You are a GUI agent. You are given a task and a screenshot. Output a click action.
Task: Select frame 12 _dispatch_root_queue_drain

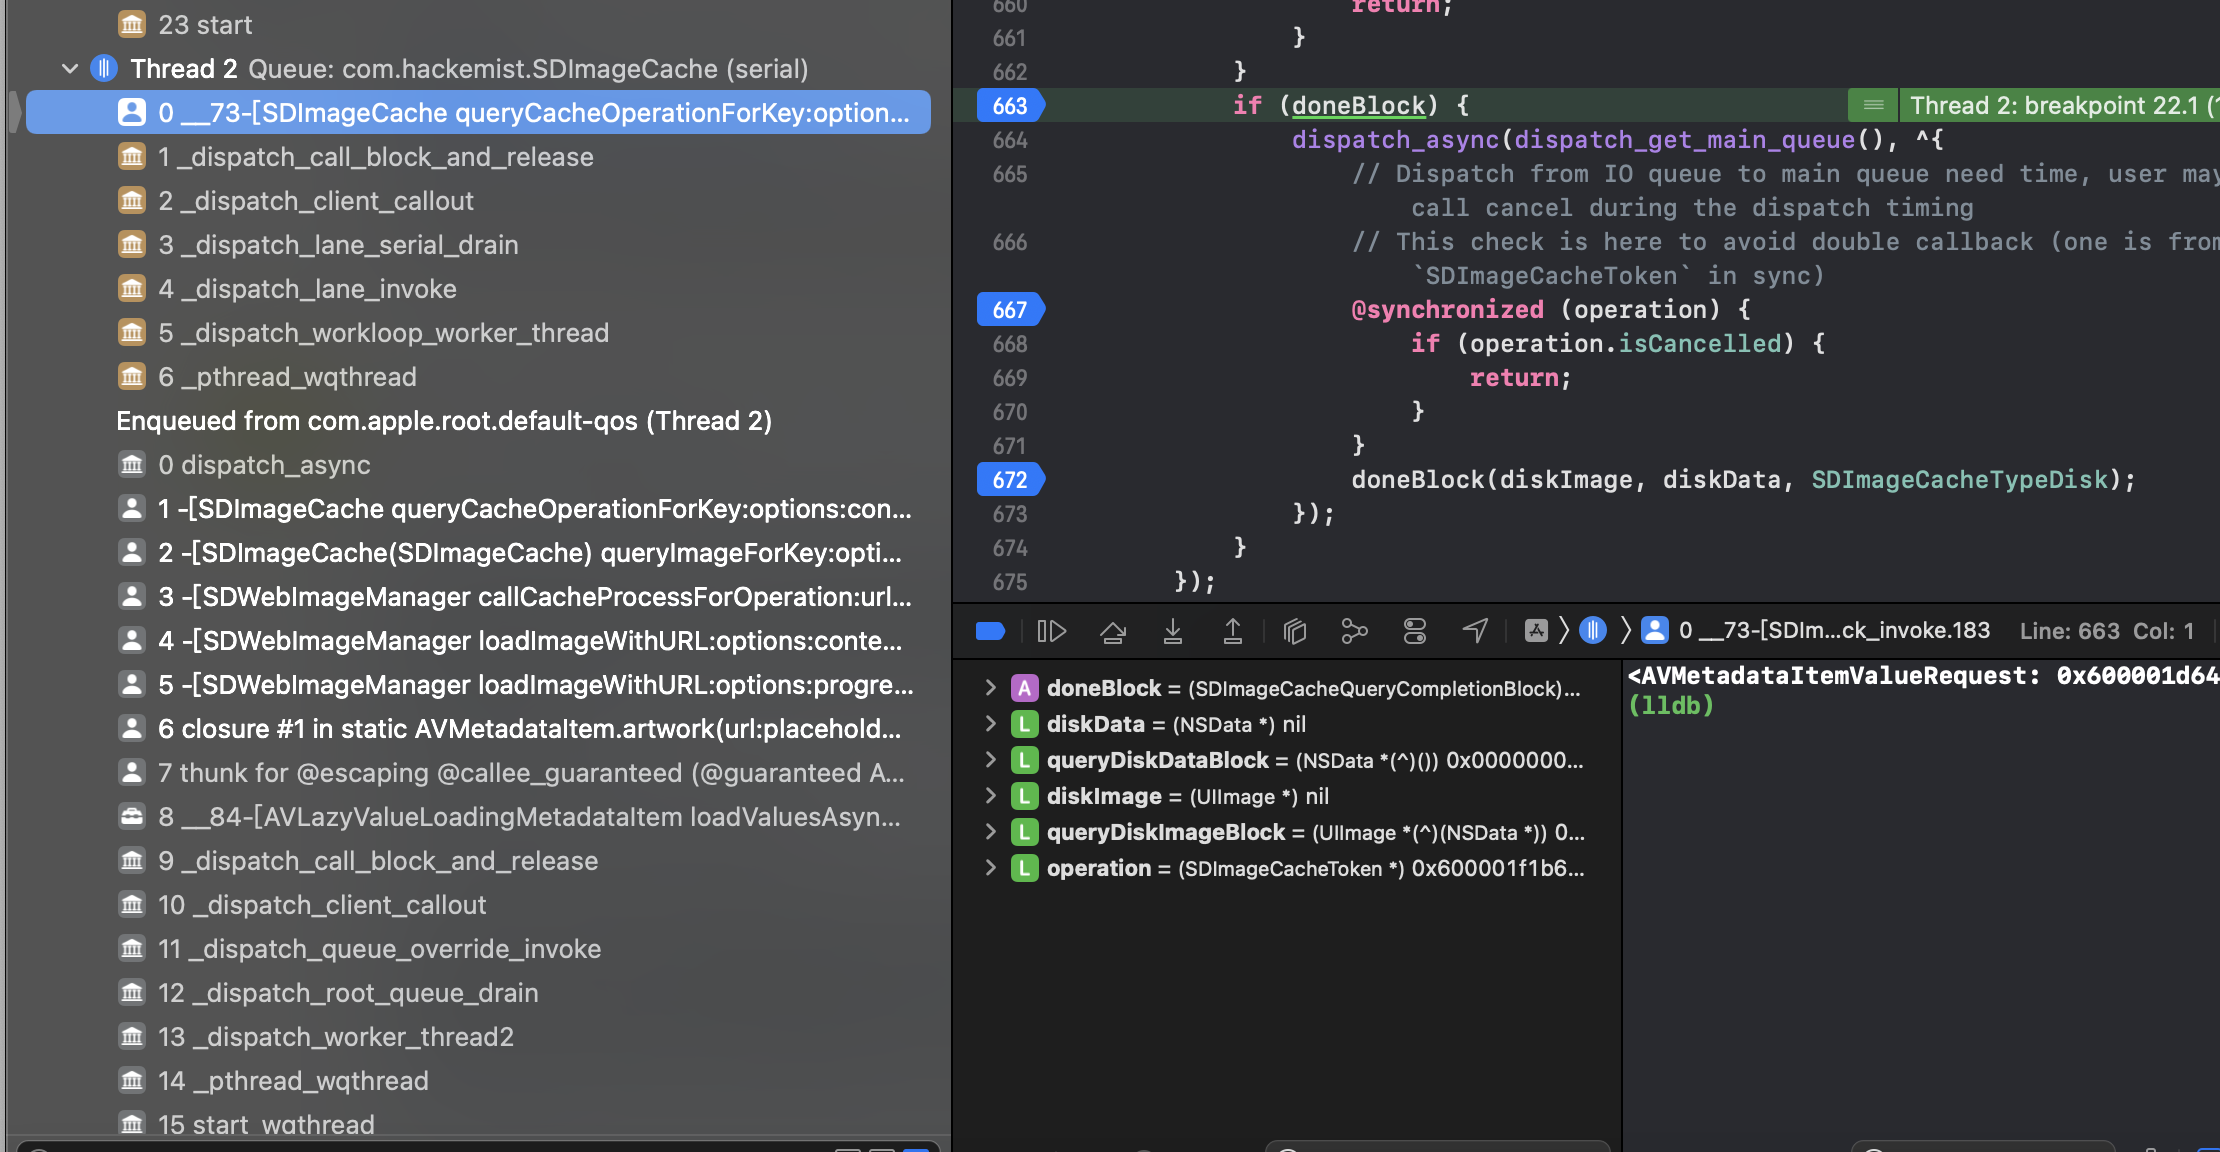(478, 993)
